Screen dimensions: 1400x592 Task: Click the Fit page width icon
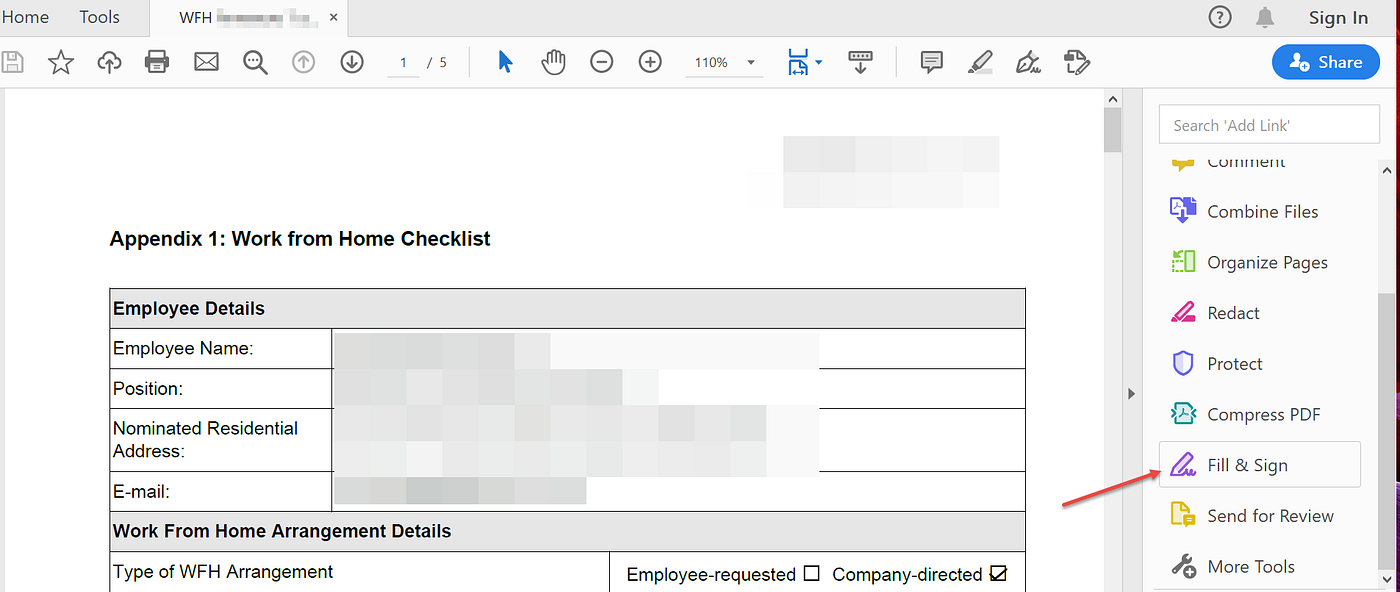pos(798,62)
